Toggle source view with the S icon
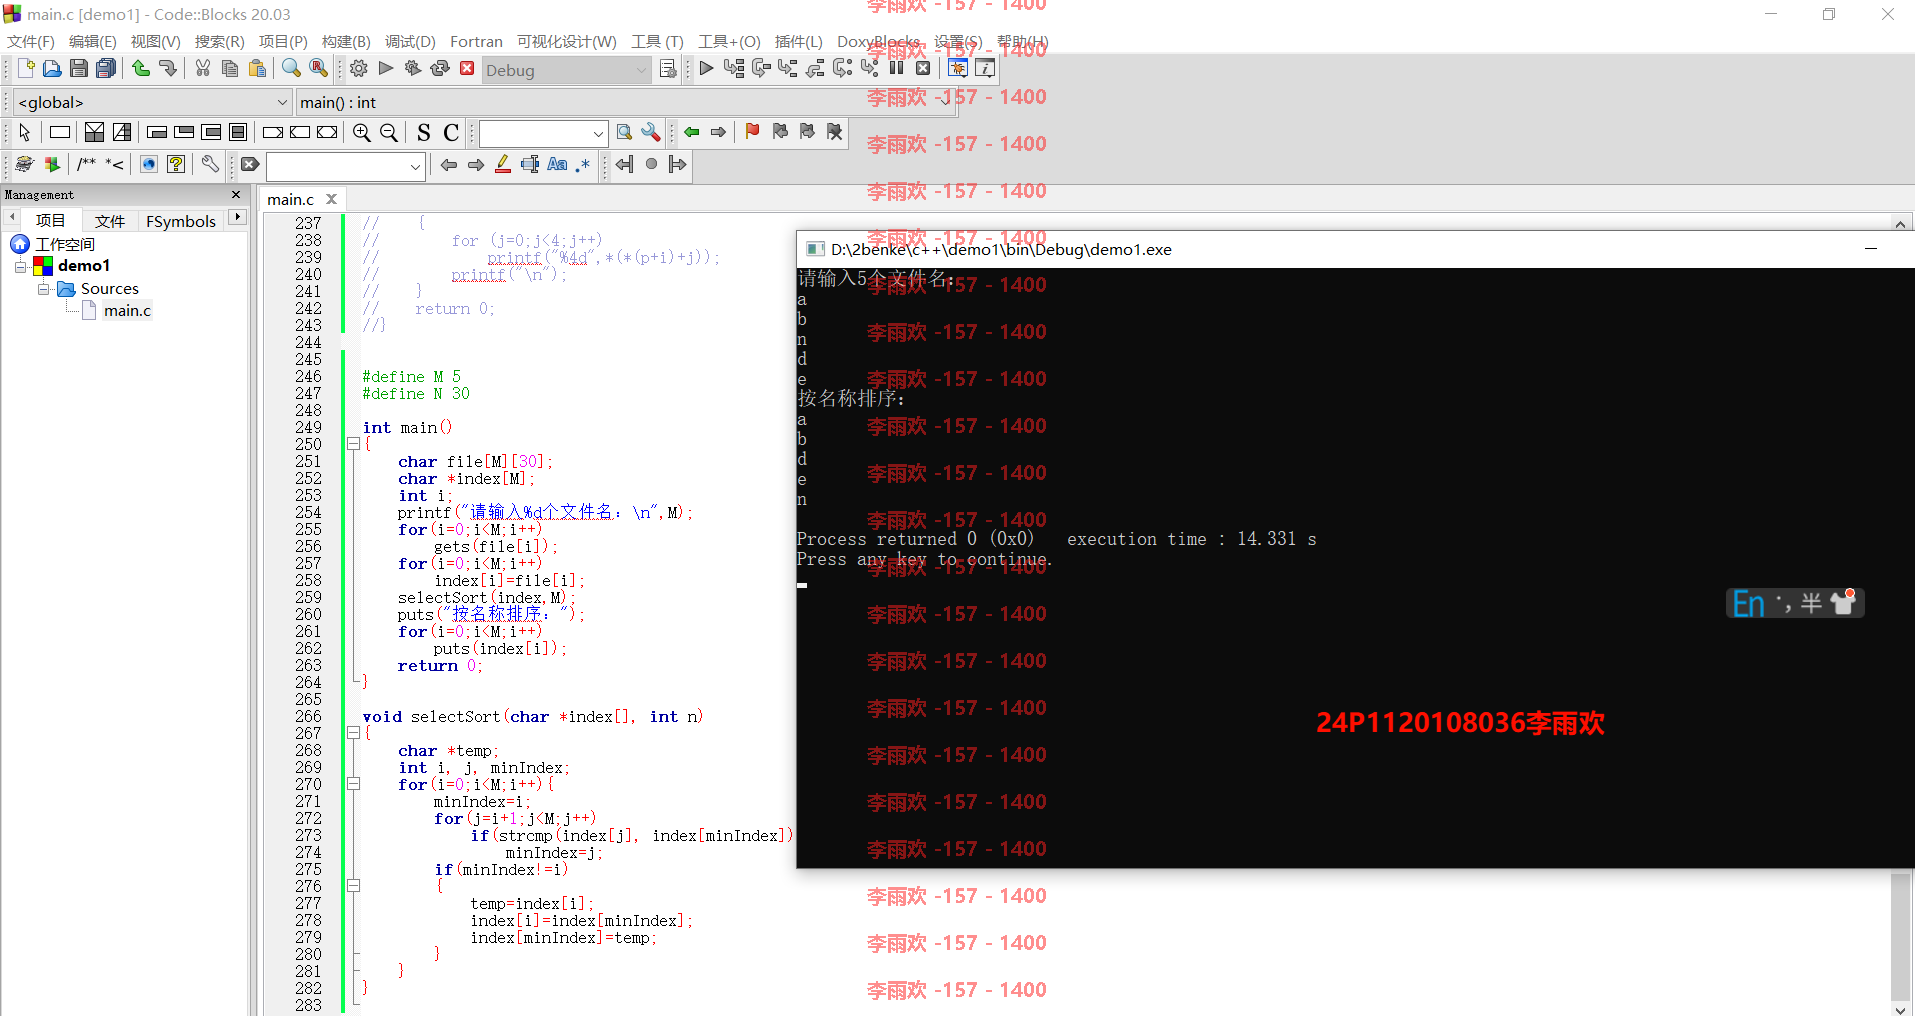Viewport: 1915px width, 1016px height. [424, 132]
